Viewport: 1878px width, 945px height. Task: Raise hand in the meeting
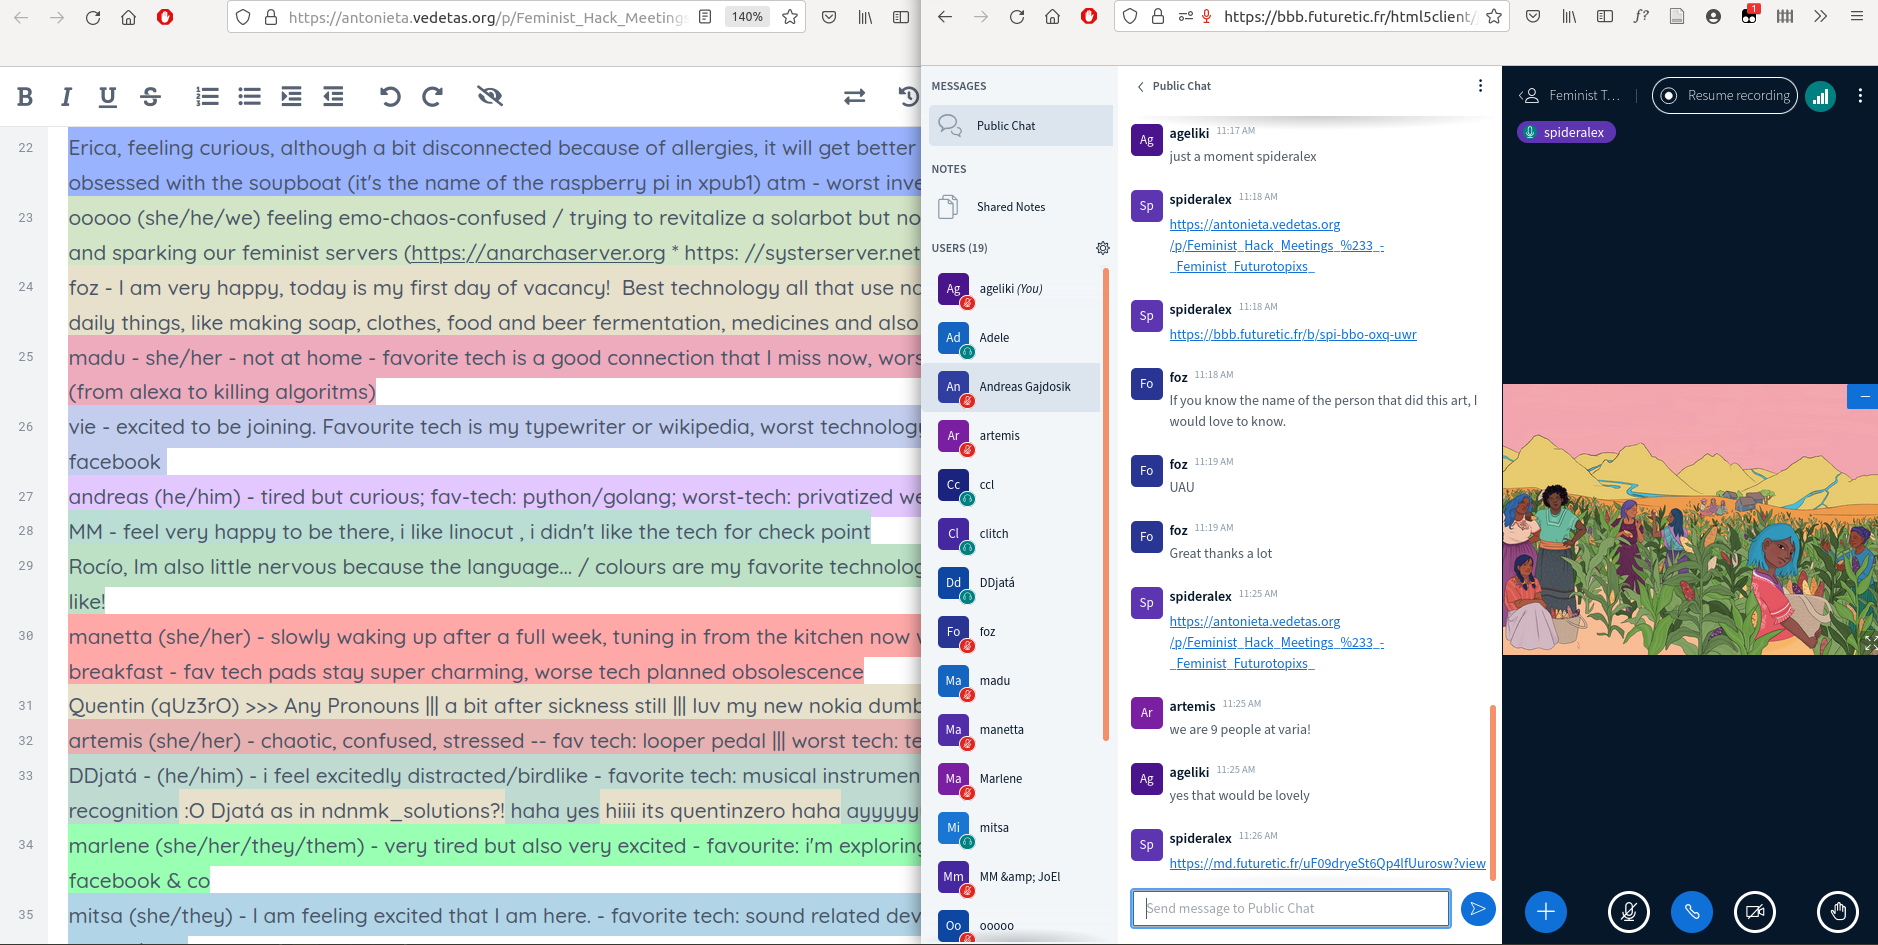pos(1838,911)
